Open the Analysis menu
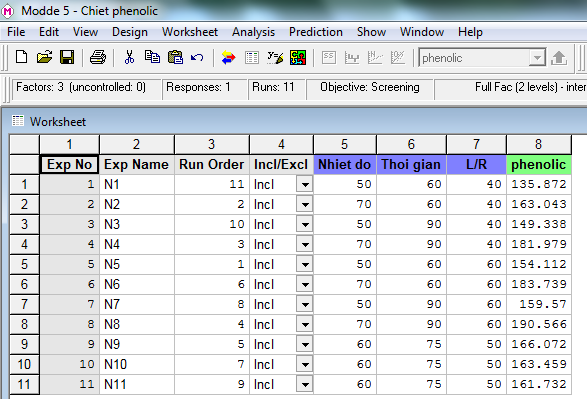This screenshot has width=587, height=399. point(253,32)
